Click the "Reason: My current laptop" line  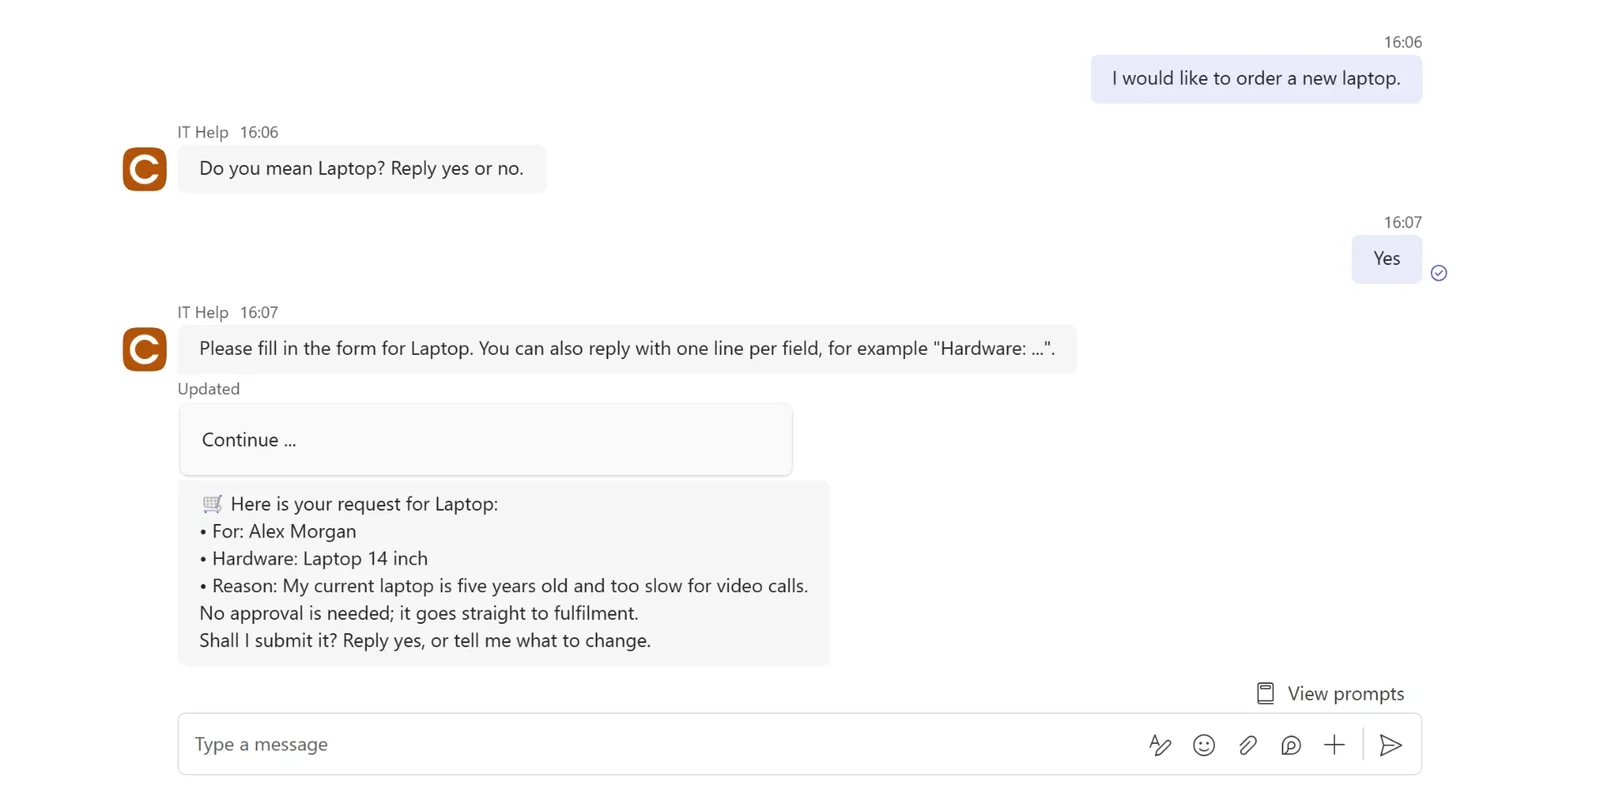pos(504,586)
